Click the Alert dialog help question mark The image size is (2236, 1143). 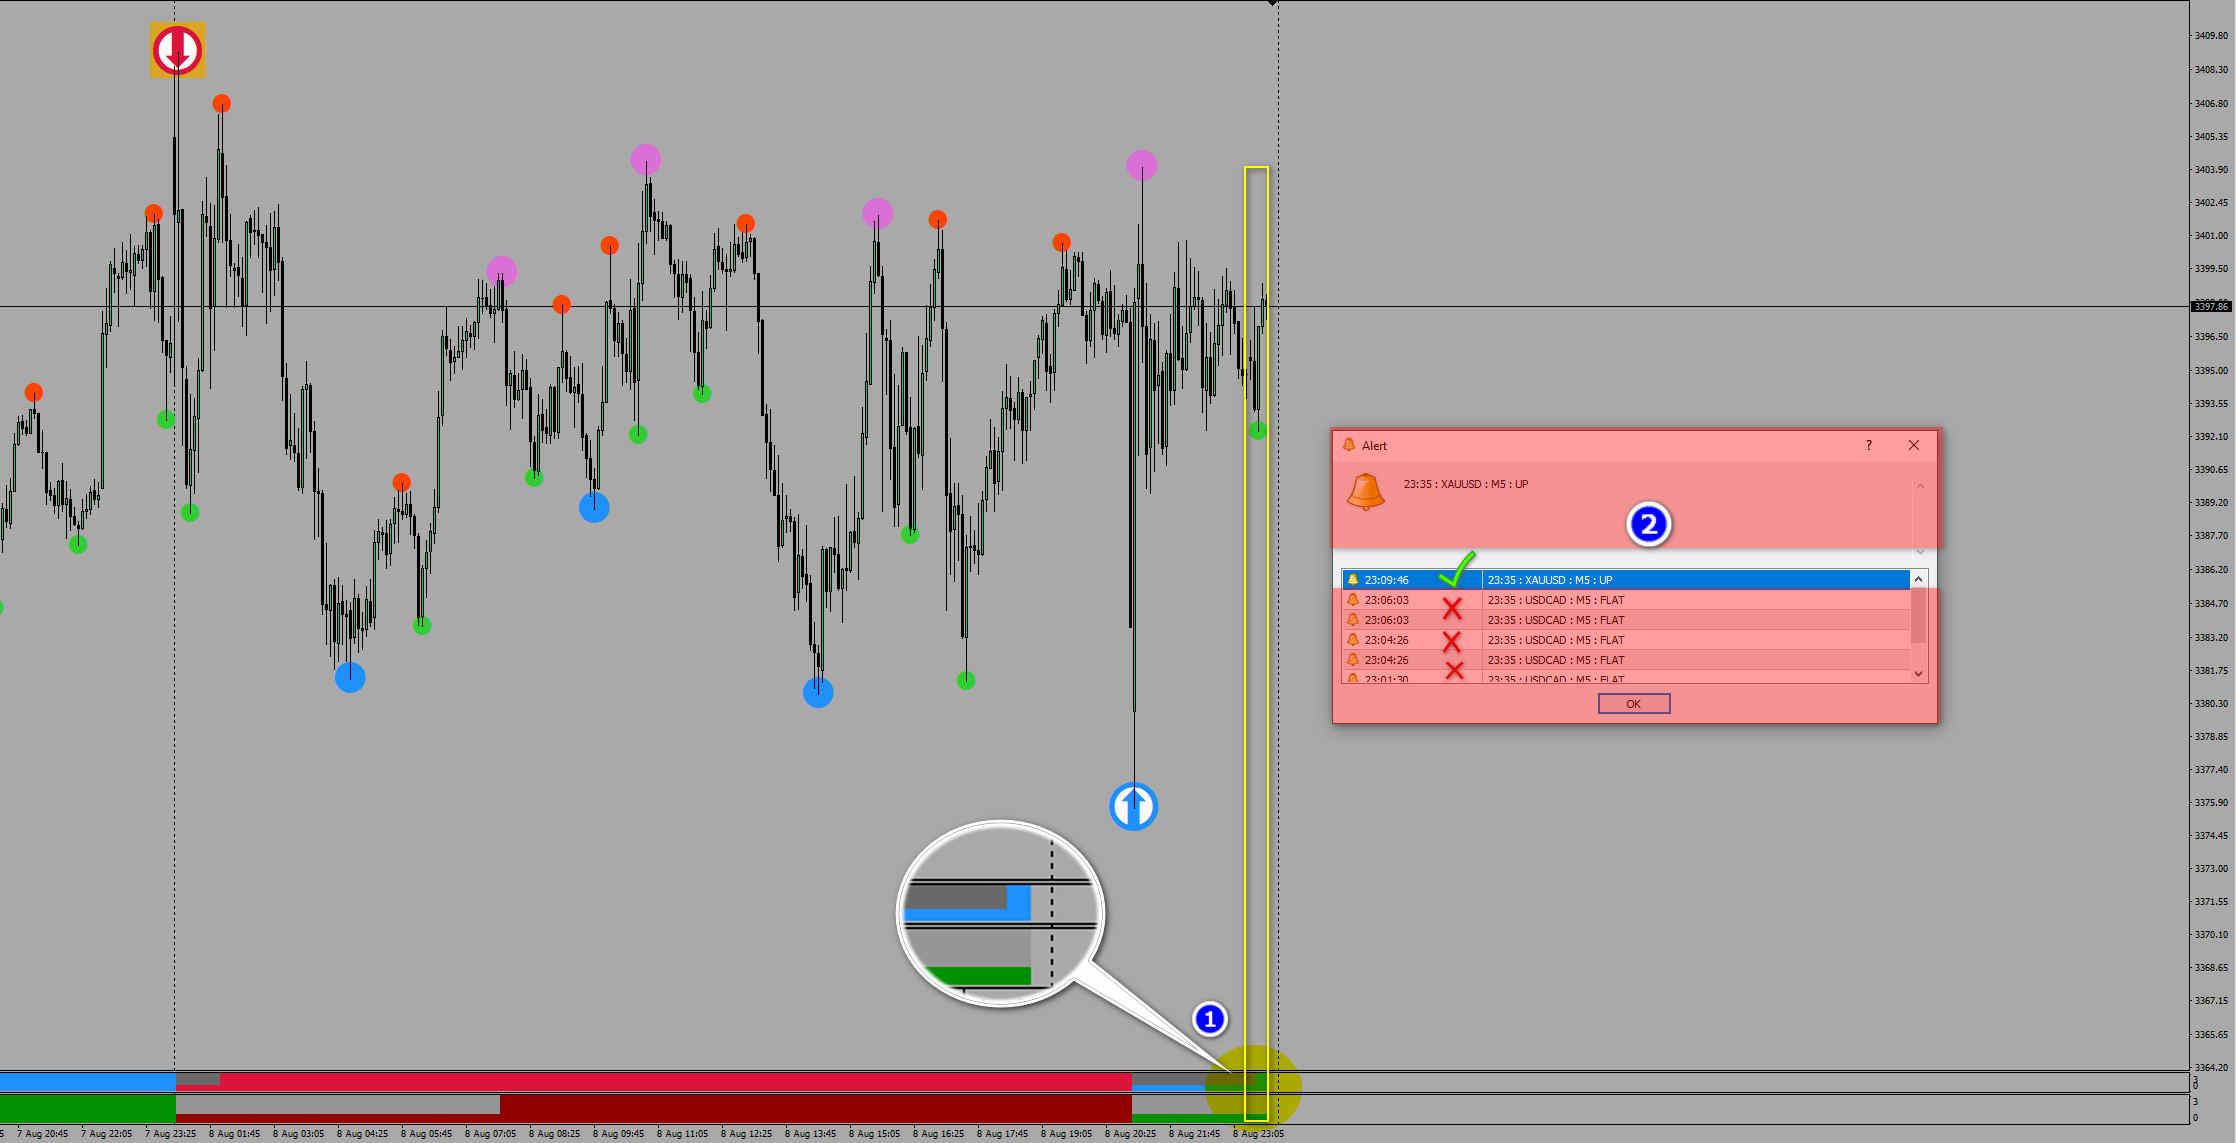(1868, 445)
